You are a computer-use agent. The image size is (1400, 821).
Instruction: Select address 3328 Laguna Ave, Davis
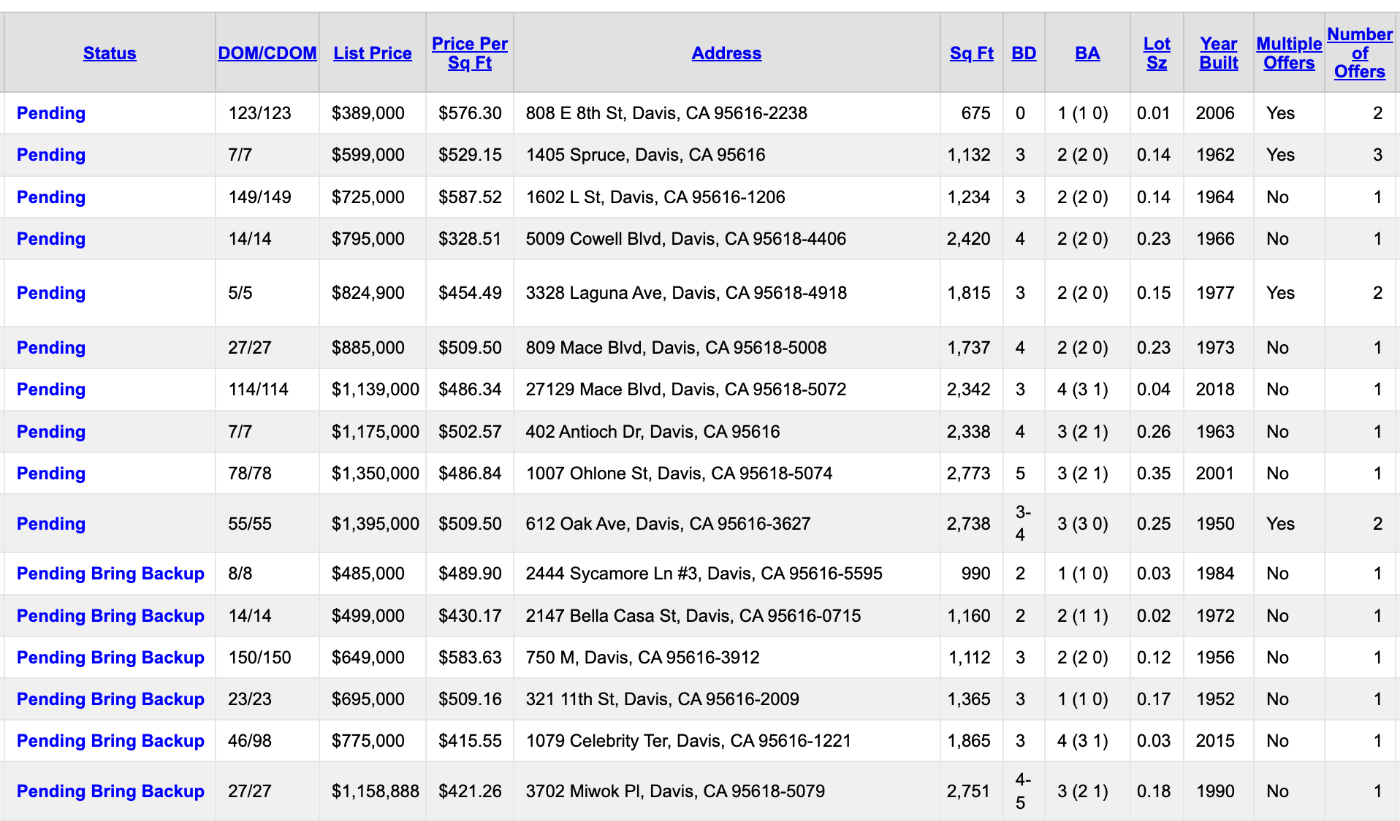[x=686, y=293]
